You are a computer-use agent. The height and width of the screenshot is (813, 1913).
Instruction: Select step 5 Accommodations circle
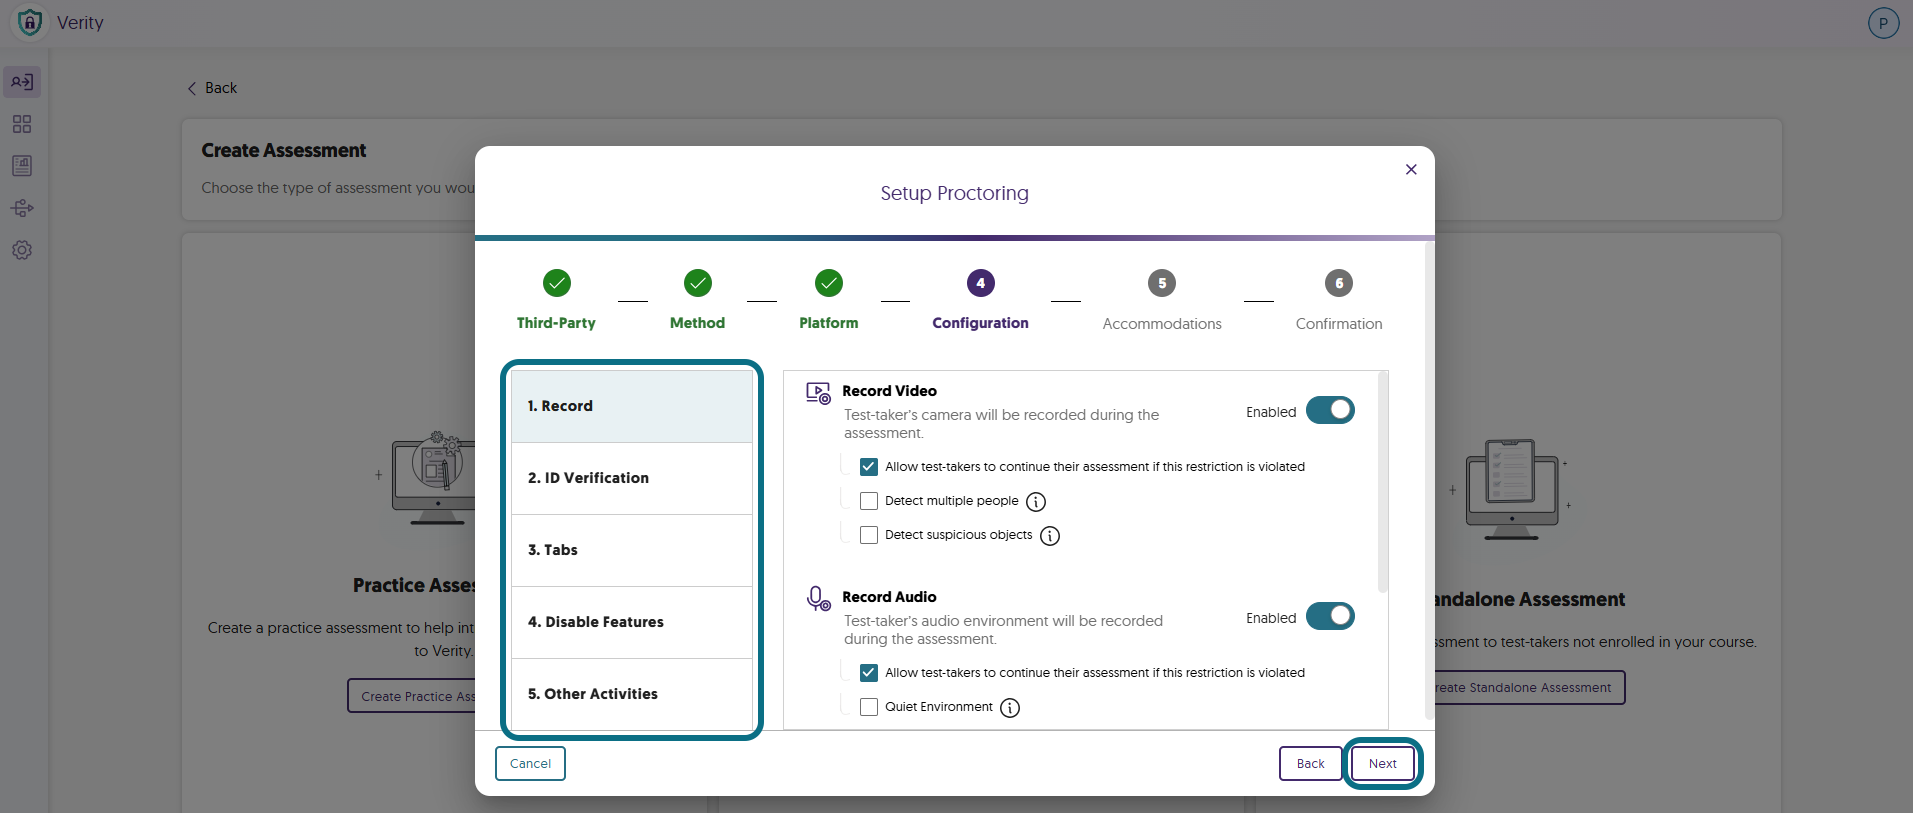pos(1162,283)
